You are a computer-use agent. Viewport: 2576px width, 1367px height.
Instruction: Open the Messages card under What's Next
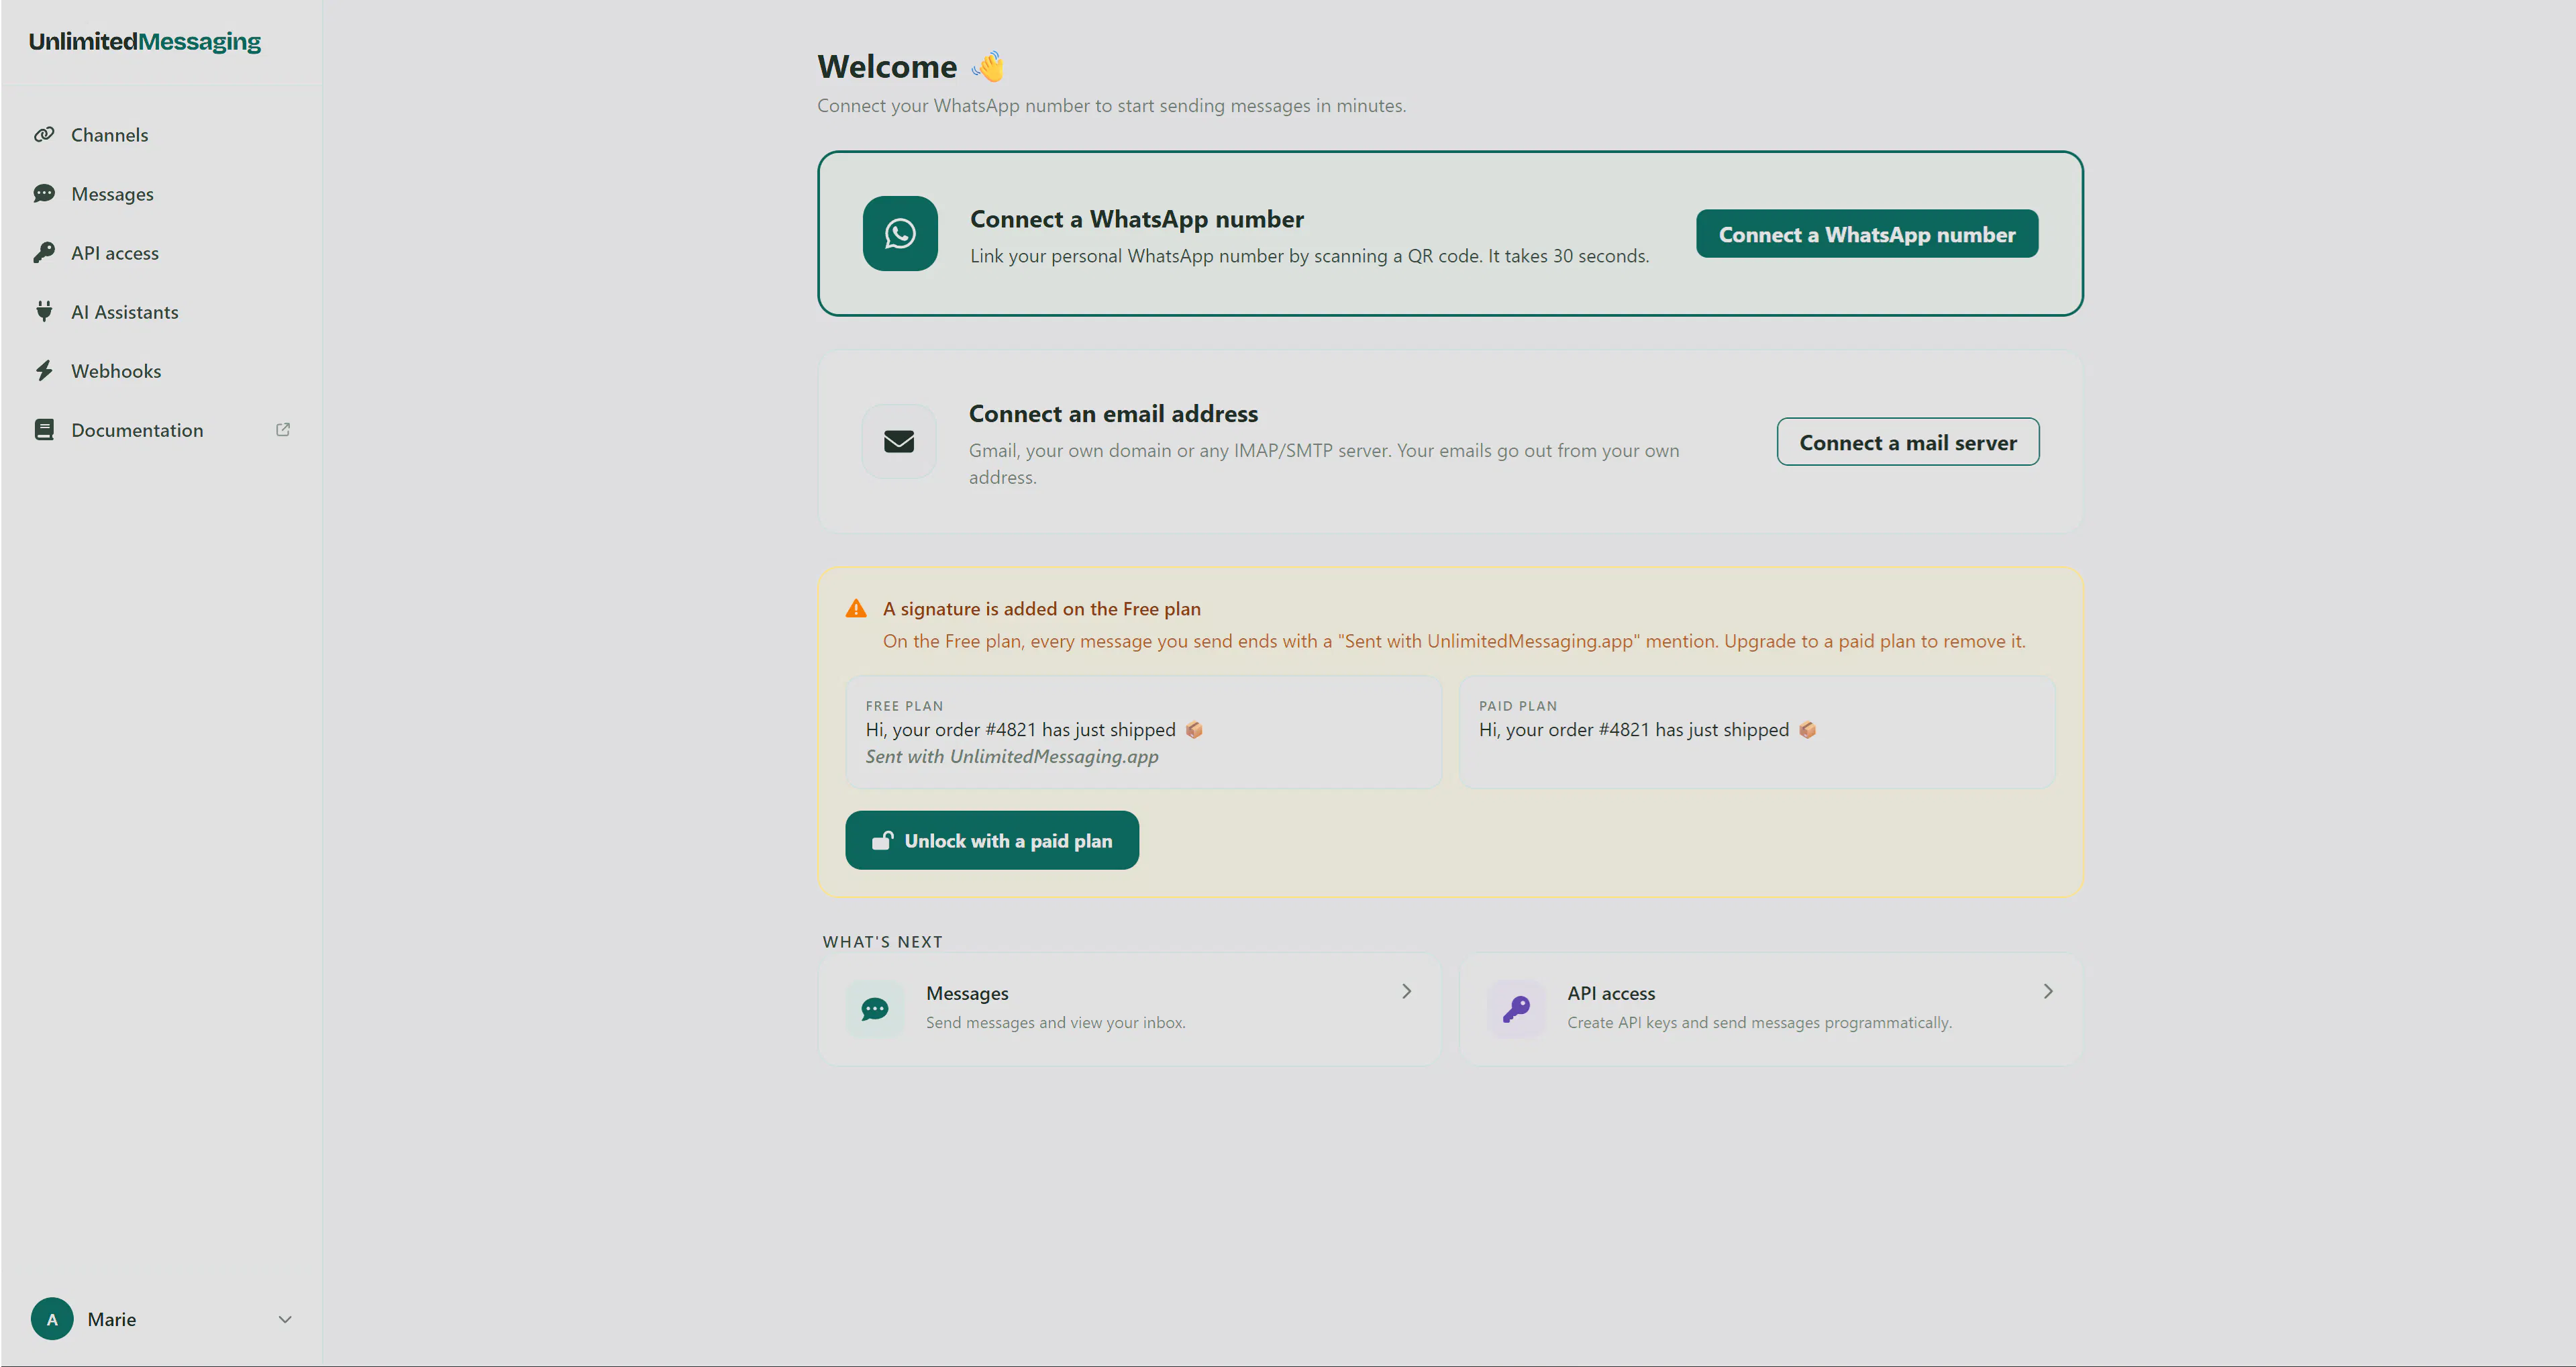coord(1130,1009)
